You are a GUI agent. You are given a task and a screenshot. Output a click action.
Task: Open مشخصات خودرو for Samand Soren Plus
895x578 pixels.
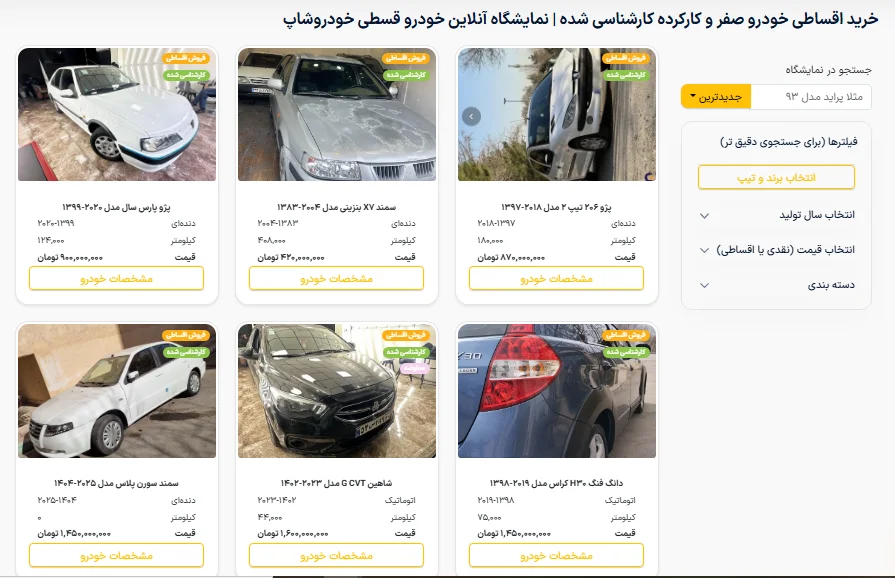point(116,555)
